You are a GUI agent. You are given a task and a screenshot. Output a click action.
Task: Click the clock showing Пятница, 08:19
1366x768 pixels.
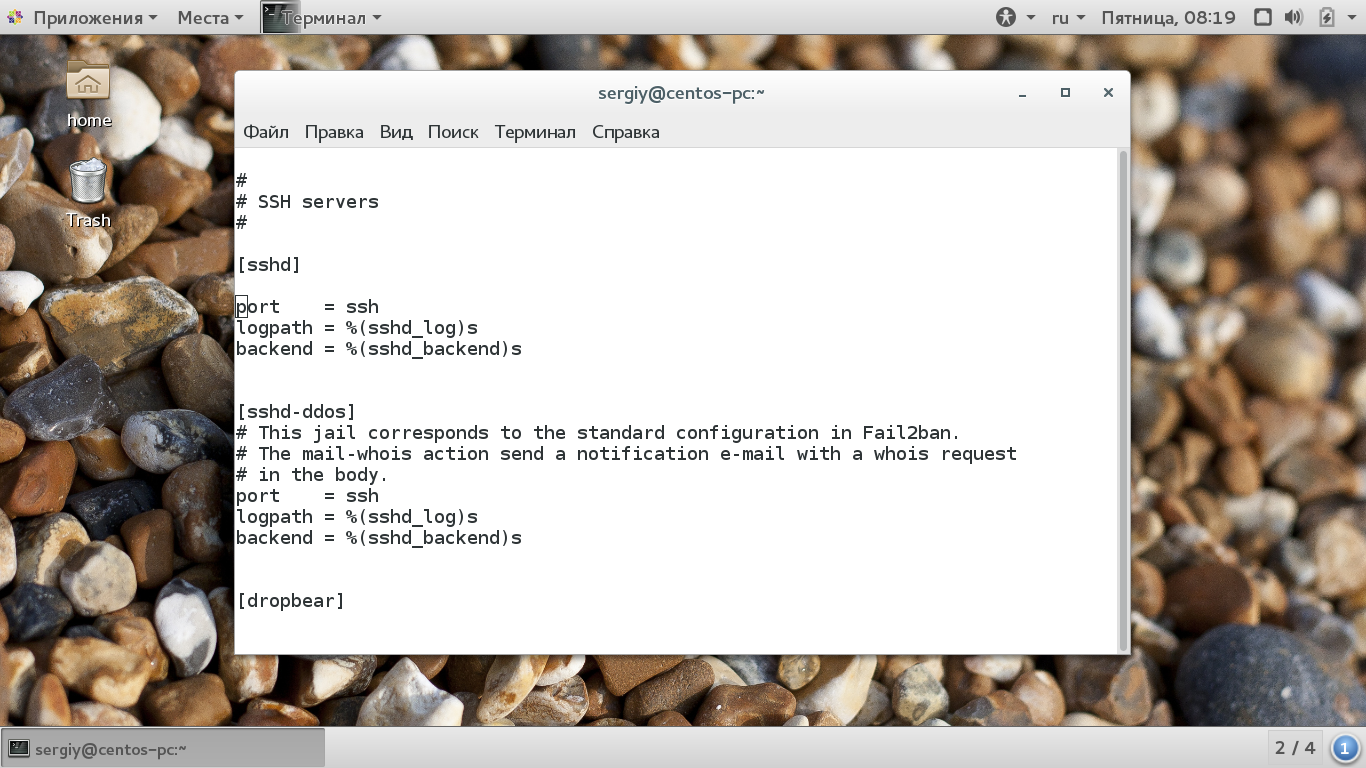tap(1168, 17)
